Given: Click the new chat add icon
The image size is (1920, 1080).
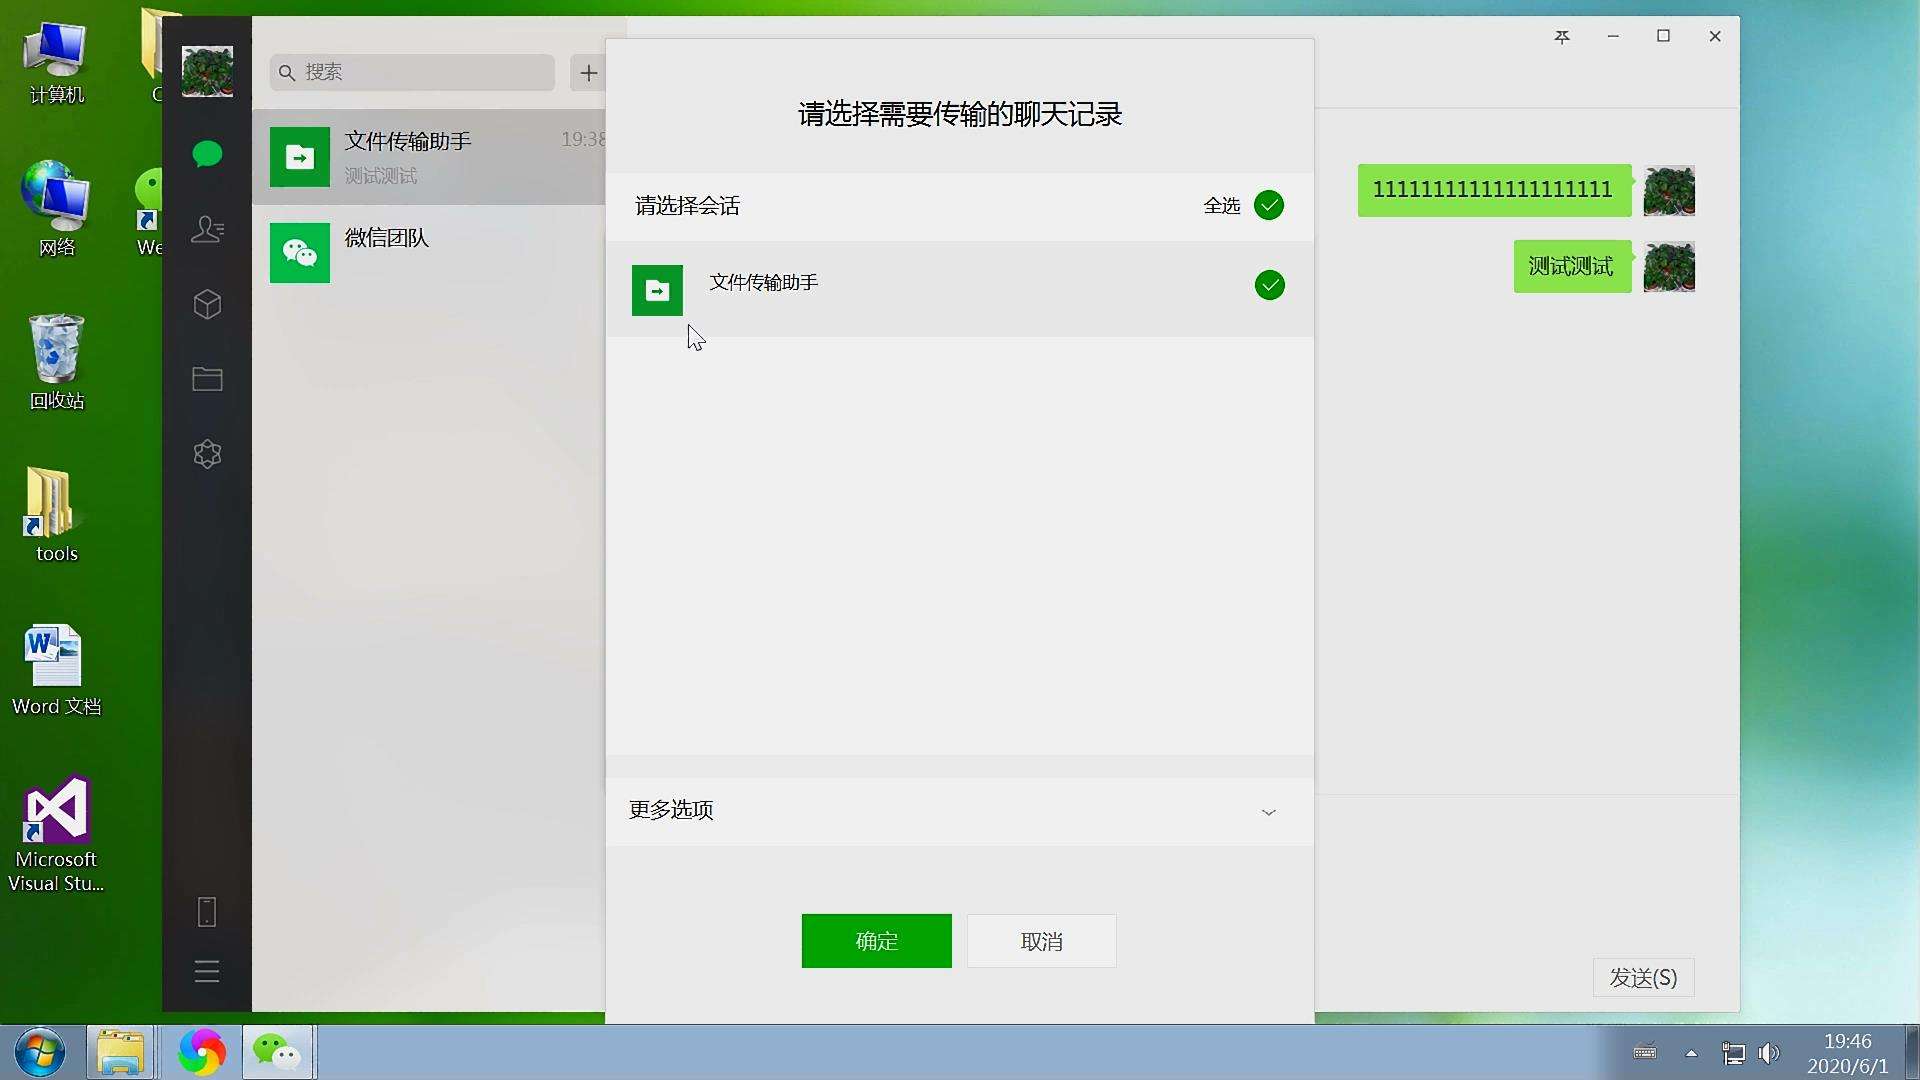Looking at the screenshot, I should (587, 71).
